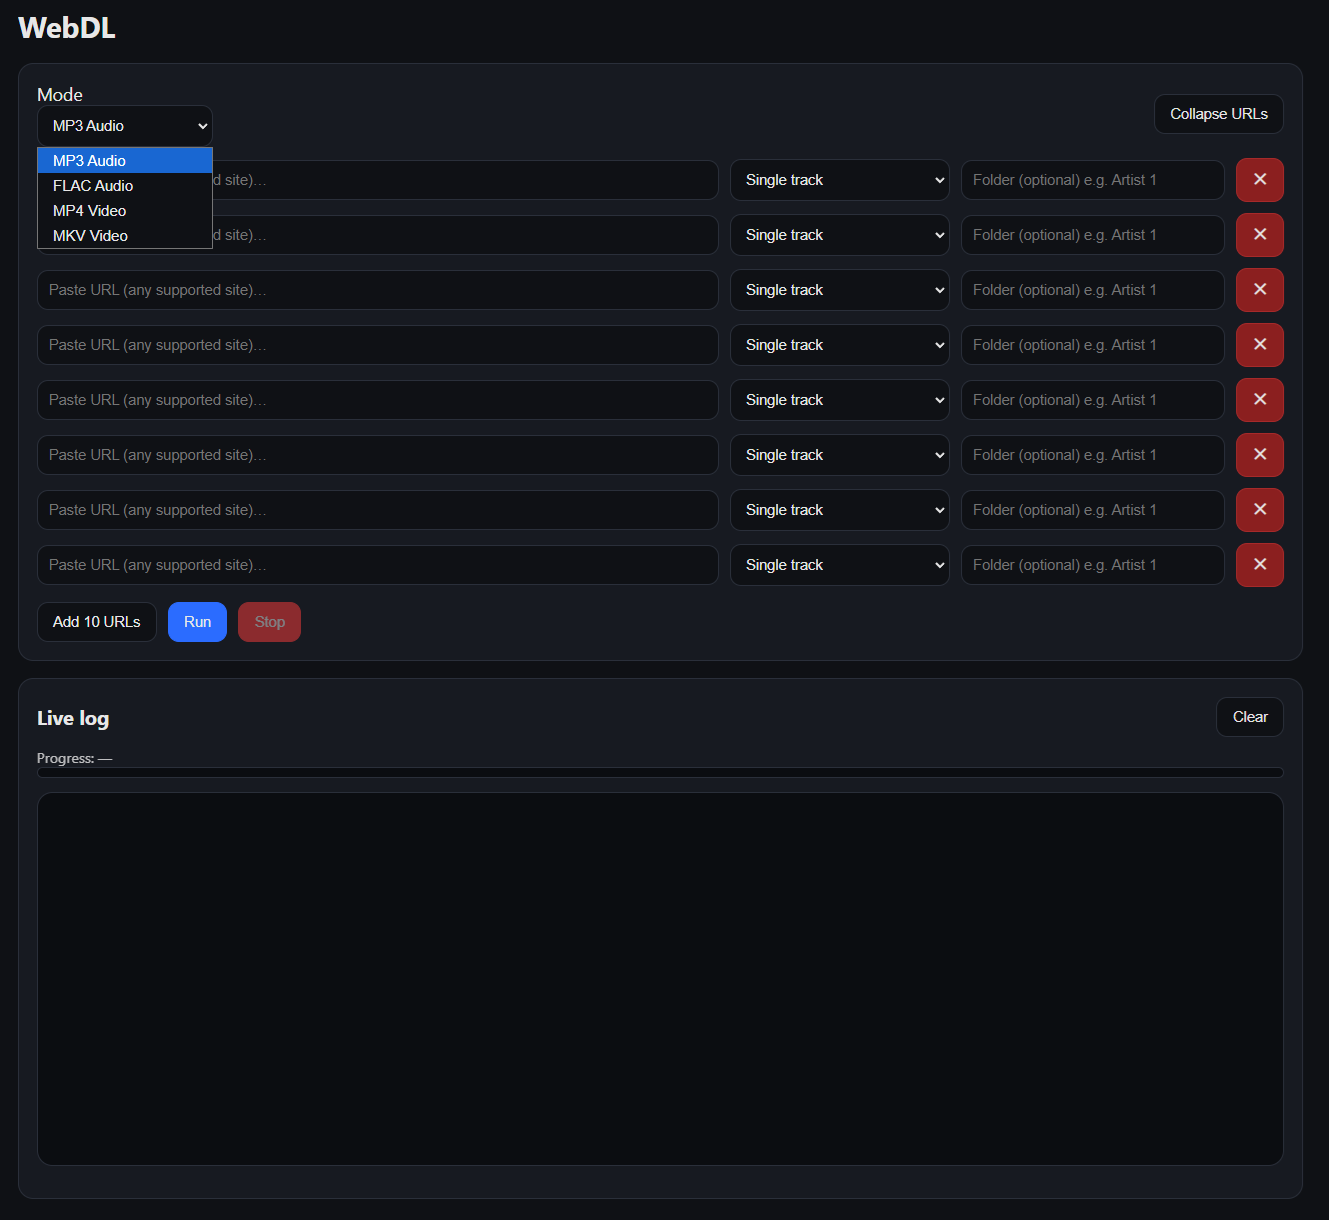
Task: Collapse the URLs list
Action: tap(1218, 114)
